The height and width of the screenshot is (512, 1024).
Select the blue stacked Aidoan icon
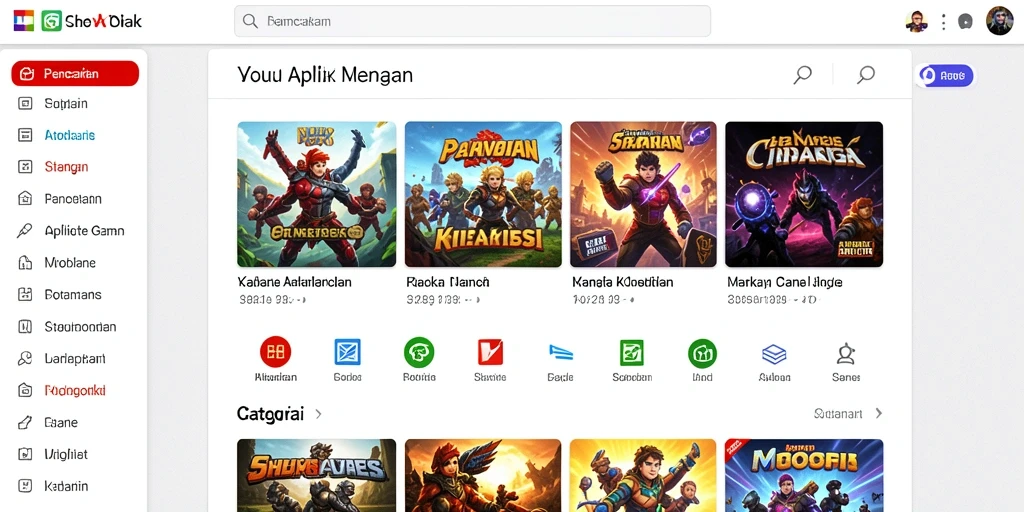pyautogui.click(x=775, y=354)
